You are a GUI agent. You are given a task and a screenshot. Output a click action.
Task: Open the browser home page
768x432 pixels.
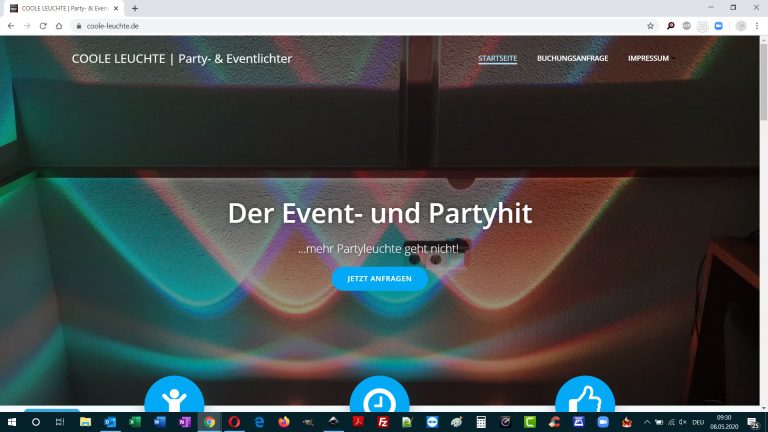[x=59, y=26]
